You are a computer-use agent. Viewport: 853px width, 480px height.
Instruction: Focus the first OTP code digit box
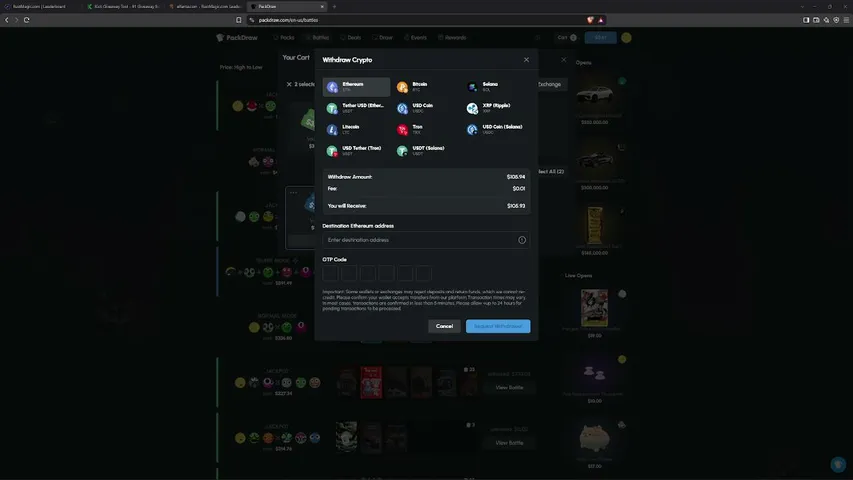tap(330, 273)
